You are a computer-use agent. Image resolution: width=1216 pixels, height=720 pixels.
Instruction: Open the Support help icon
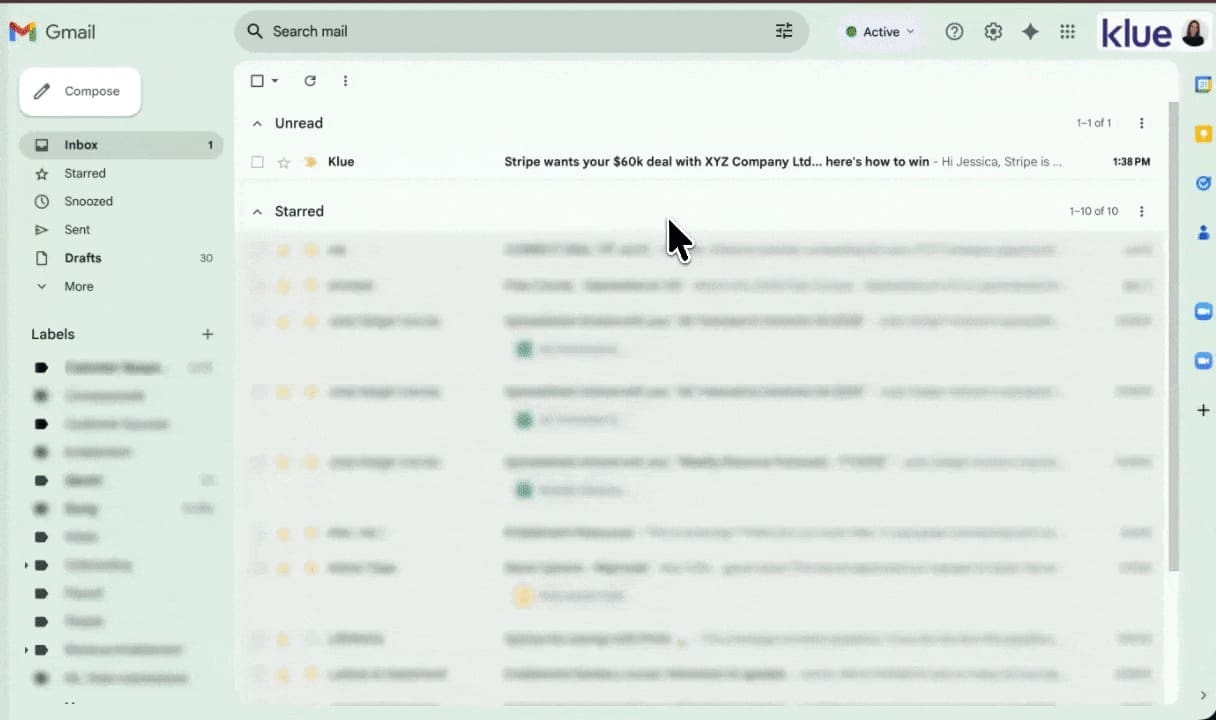(x=954, y=32)
